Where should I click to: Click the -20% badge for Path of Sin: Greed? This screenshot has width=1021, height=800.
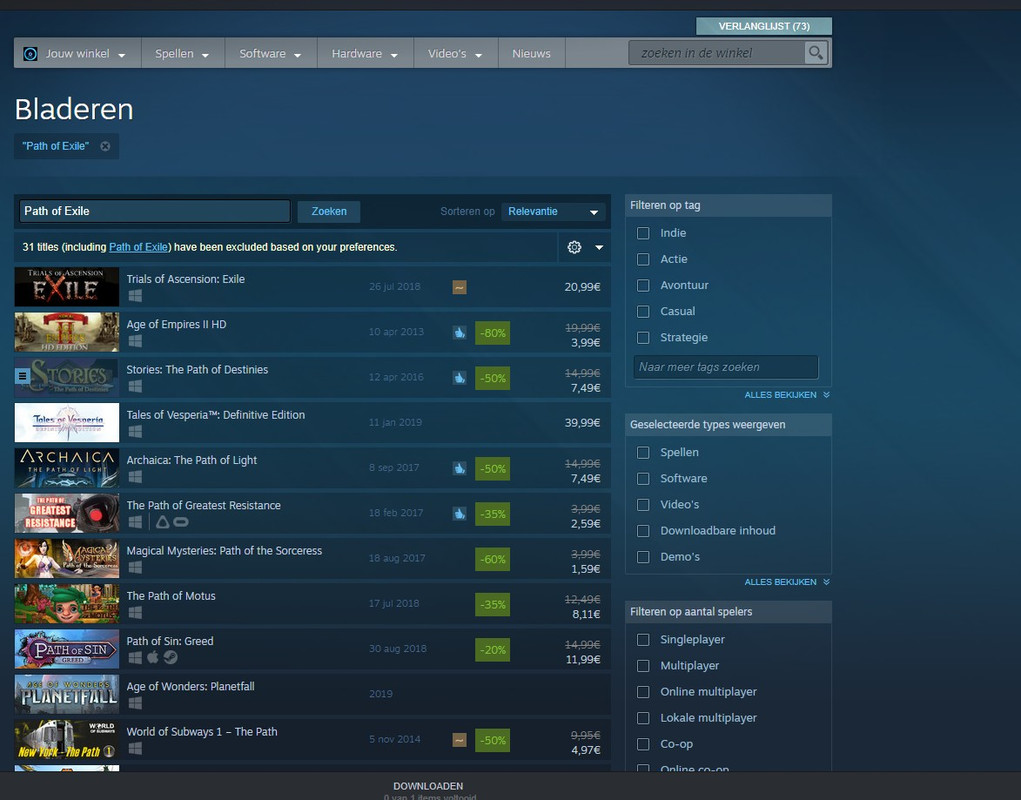click(492, 650)
